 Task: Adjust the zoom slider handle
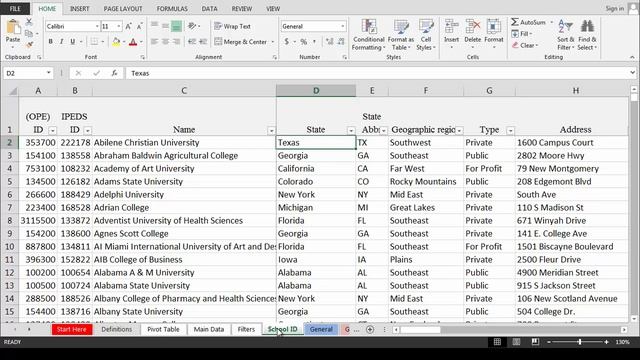(580, 342)
